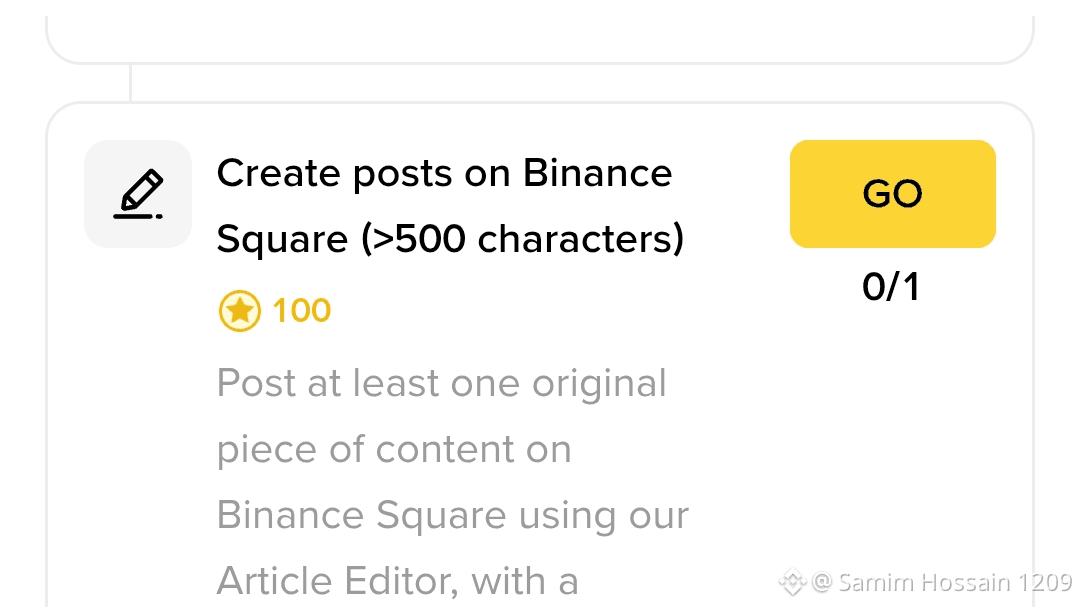Select the 'Article Editor, with a' text
Viewport: 1080px width, 607px height.
[x=397, y=580]
